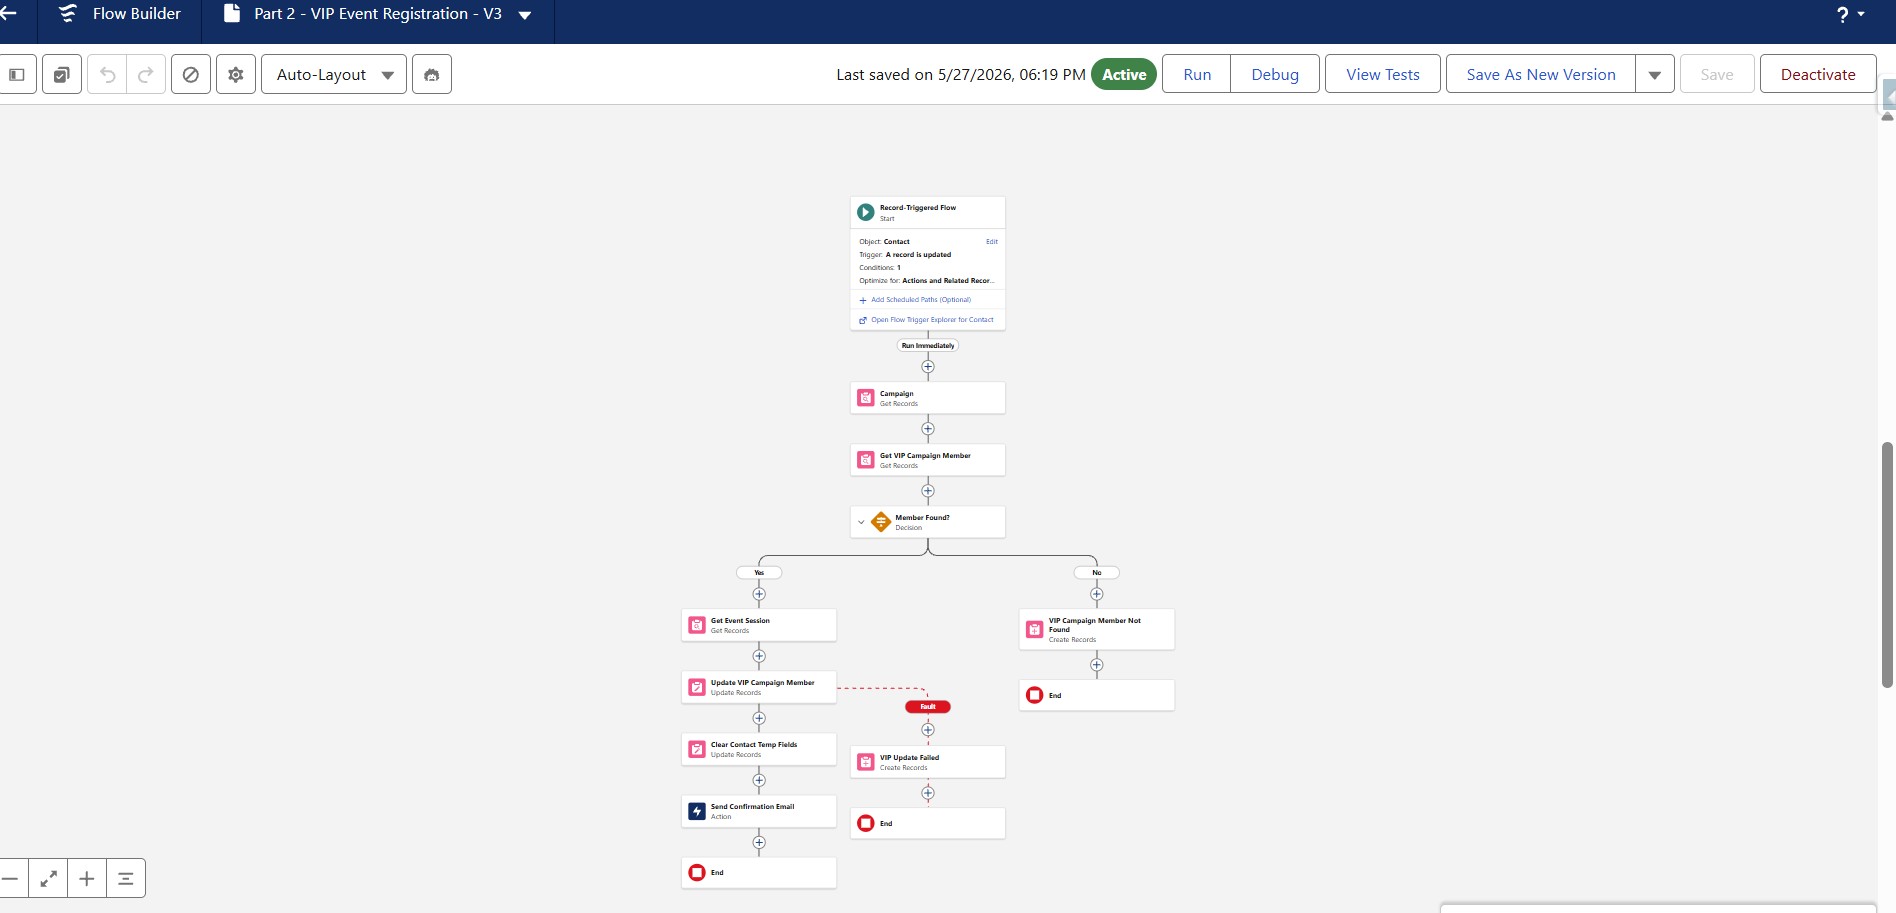
Task: Click End node after Send Confirmation Email
Action: click(759, 872)
